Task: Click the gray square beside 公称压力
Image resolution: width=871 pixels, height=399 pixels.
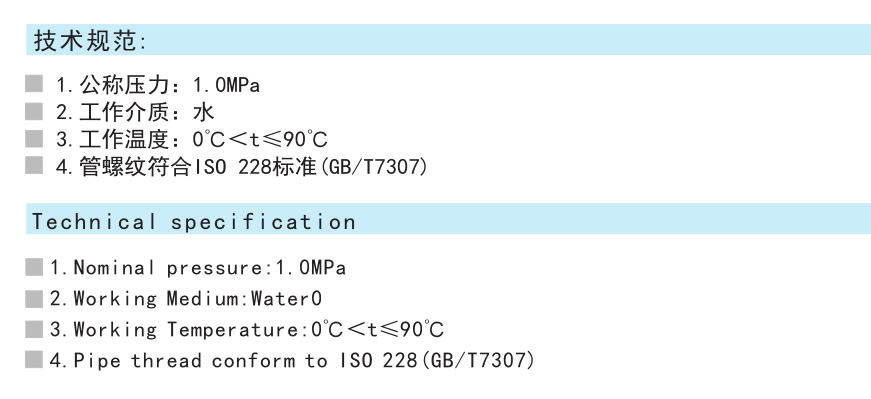Action: (34, 84)
